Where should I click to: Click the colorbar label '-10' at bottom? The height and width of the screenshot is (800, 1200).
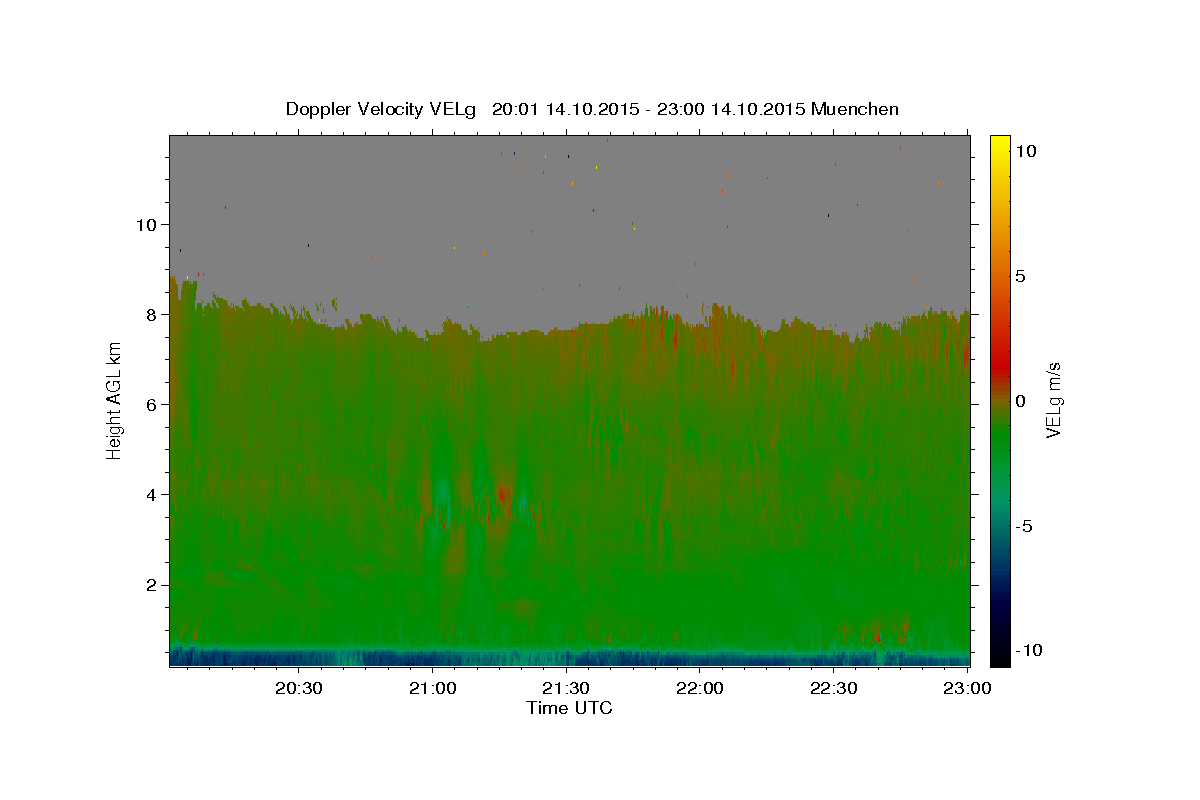point(1028,651)
